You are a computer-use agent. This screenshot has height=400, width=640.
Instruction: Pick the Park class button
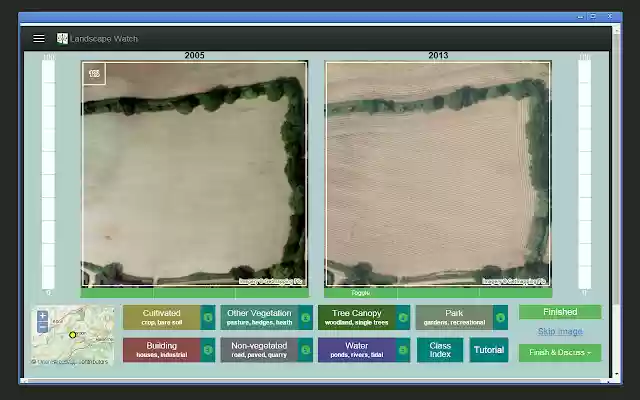pos(454,317)
